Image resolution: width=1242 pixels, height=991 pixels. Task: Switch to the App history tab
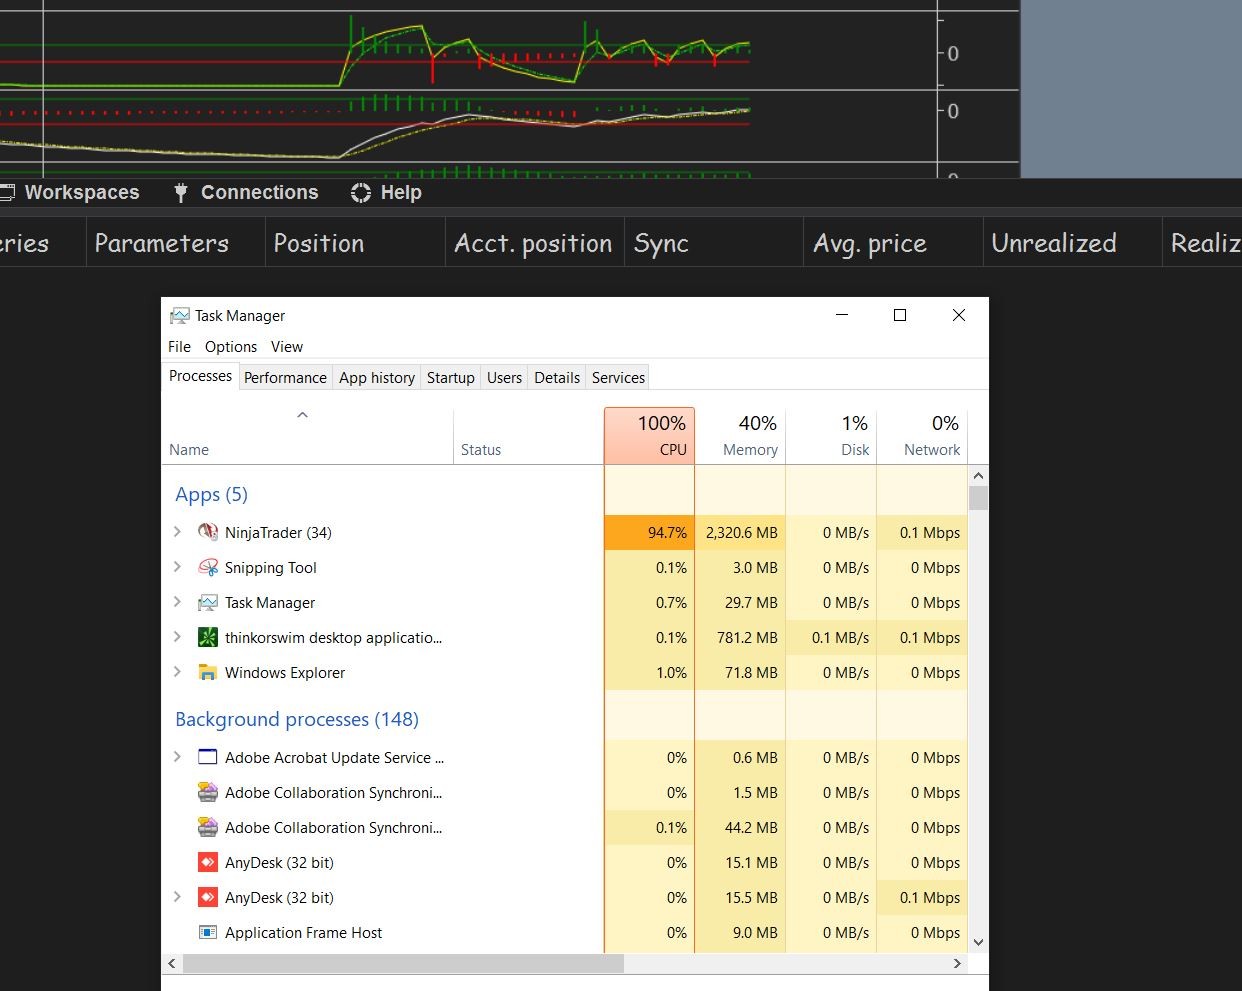(x=377, y=378)
